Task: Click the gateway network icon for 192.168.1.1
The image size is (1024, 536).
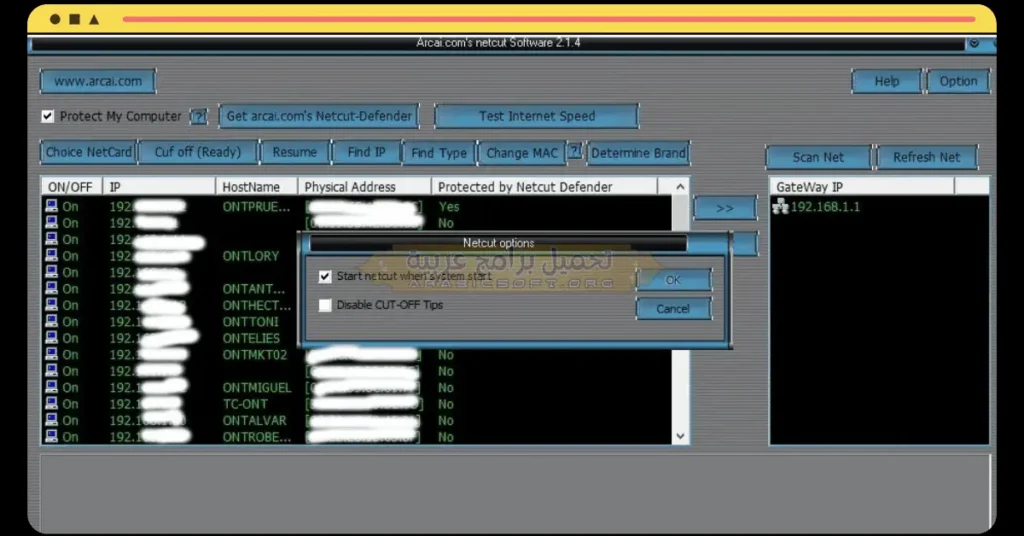Action: pyautogui.click(x=780, y=207)
